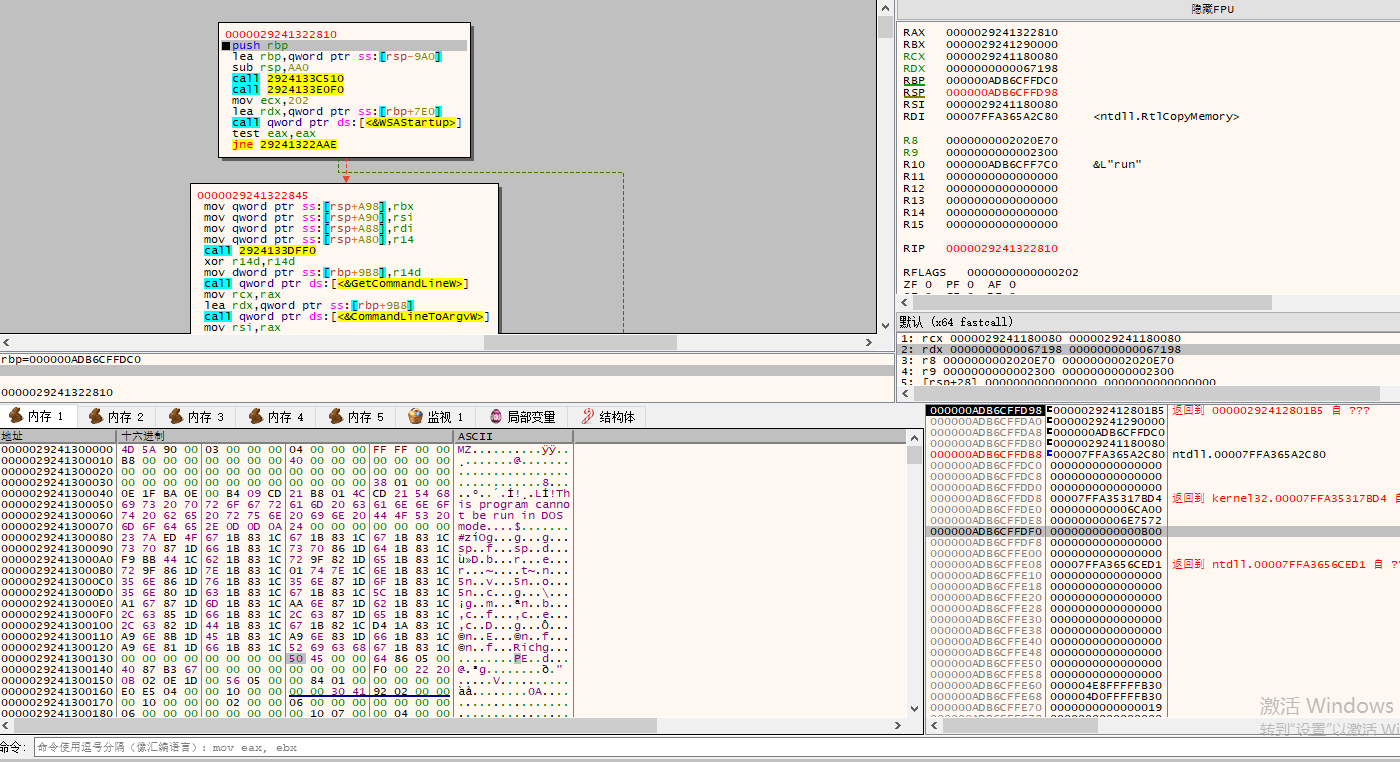The width and height of the screenshot is (1400, 762).
Task: Select the call CommandLineToArgvW instruction
Action: pyautogui.click(x=346, y=316)
